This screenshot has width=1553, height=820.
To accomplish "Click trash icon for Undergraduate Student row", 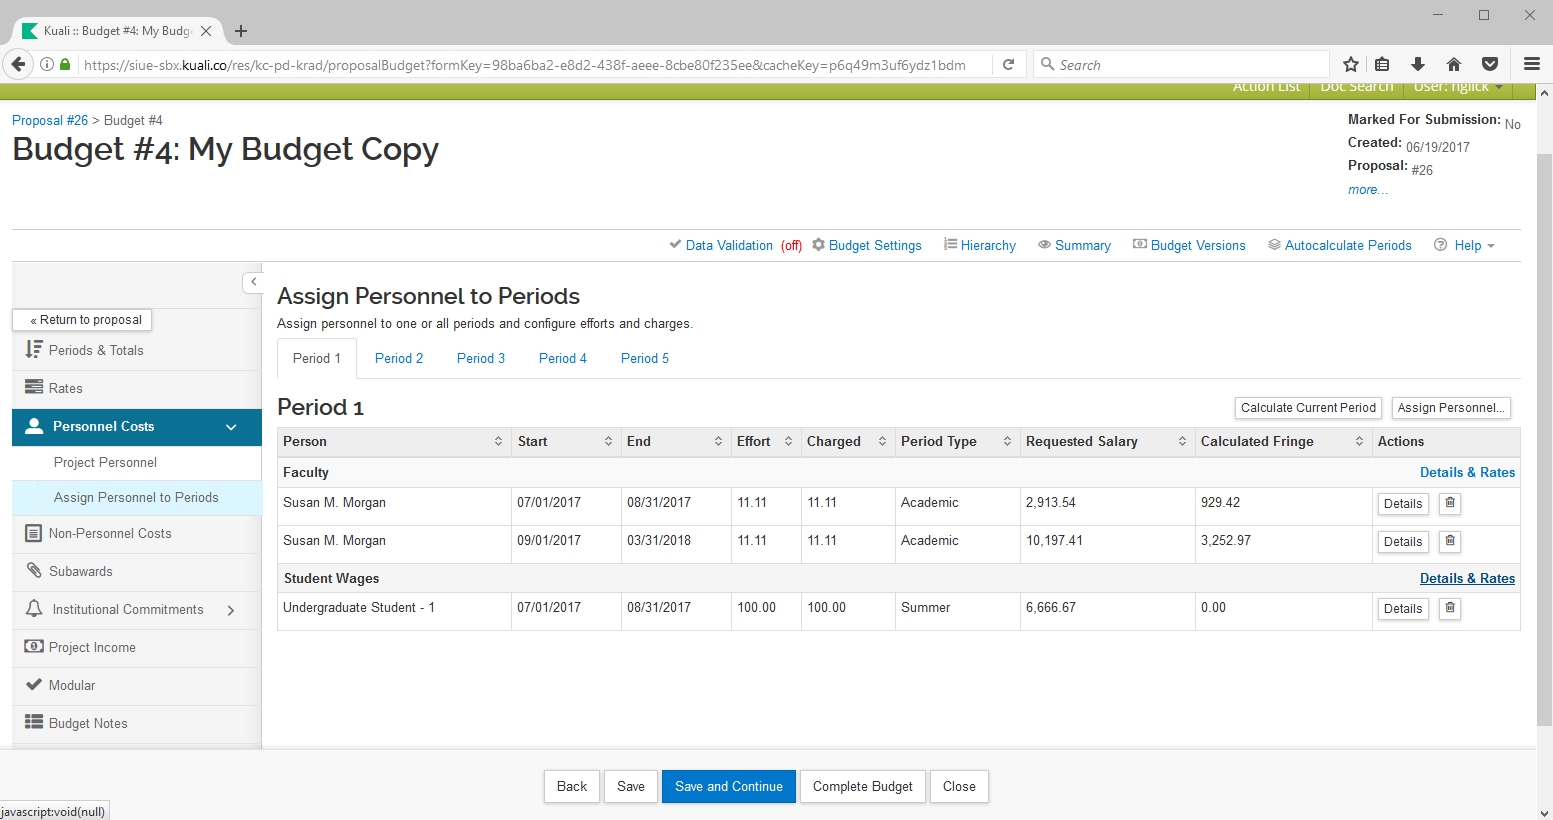I will pyautogui.click(x=1450, y=608).
